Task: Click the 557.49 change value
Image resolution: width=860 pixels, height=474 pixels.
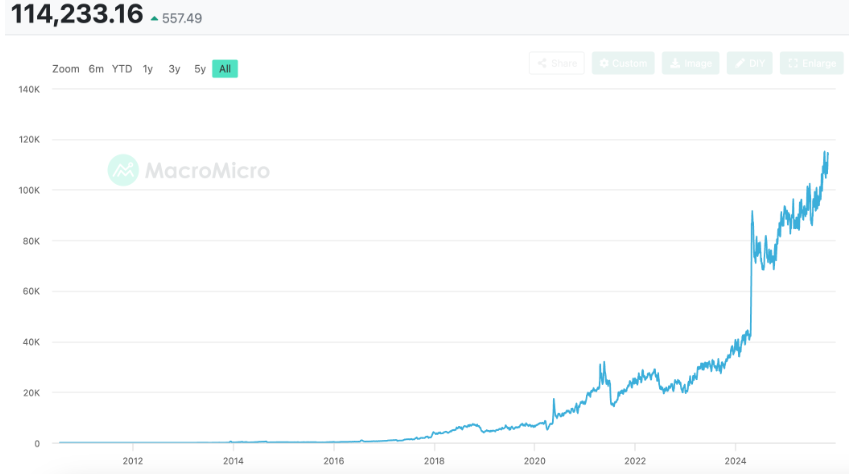Action: (x=189, y=18)
